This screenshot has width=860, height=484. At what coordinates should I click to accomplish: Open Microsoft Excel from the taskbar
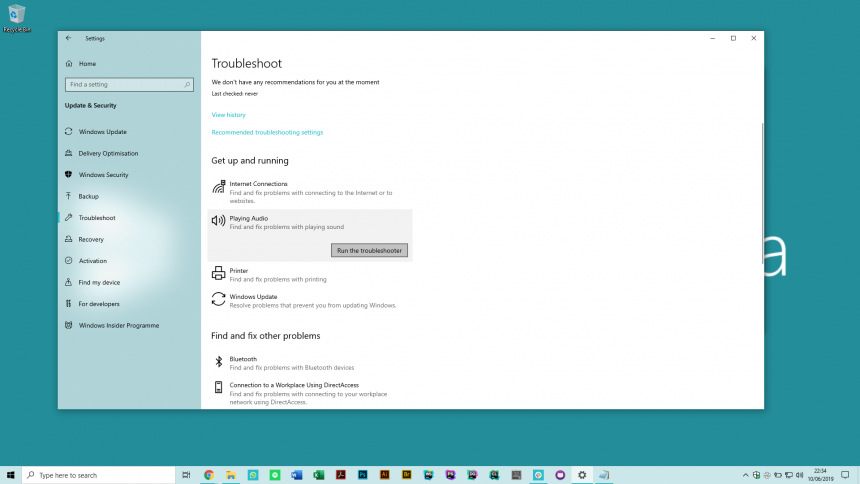[x=319, y=475]
